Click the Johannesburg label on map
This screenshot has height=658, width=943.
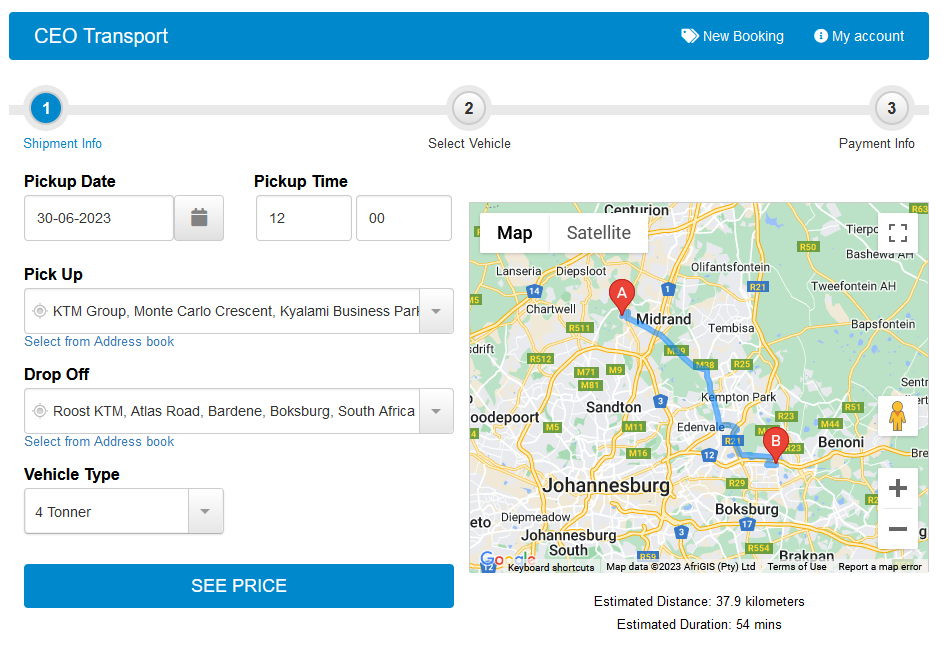click(x=606, y=485)
